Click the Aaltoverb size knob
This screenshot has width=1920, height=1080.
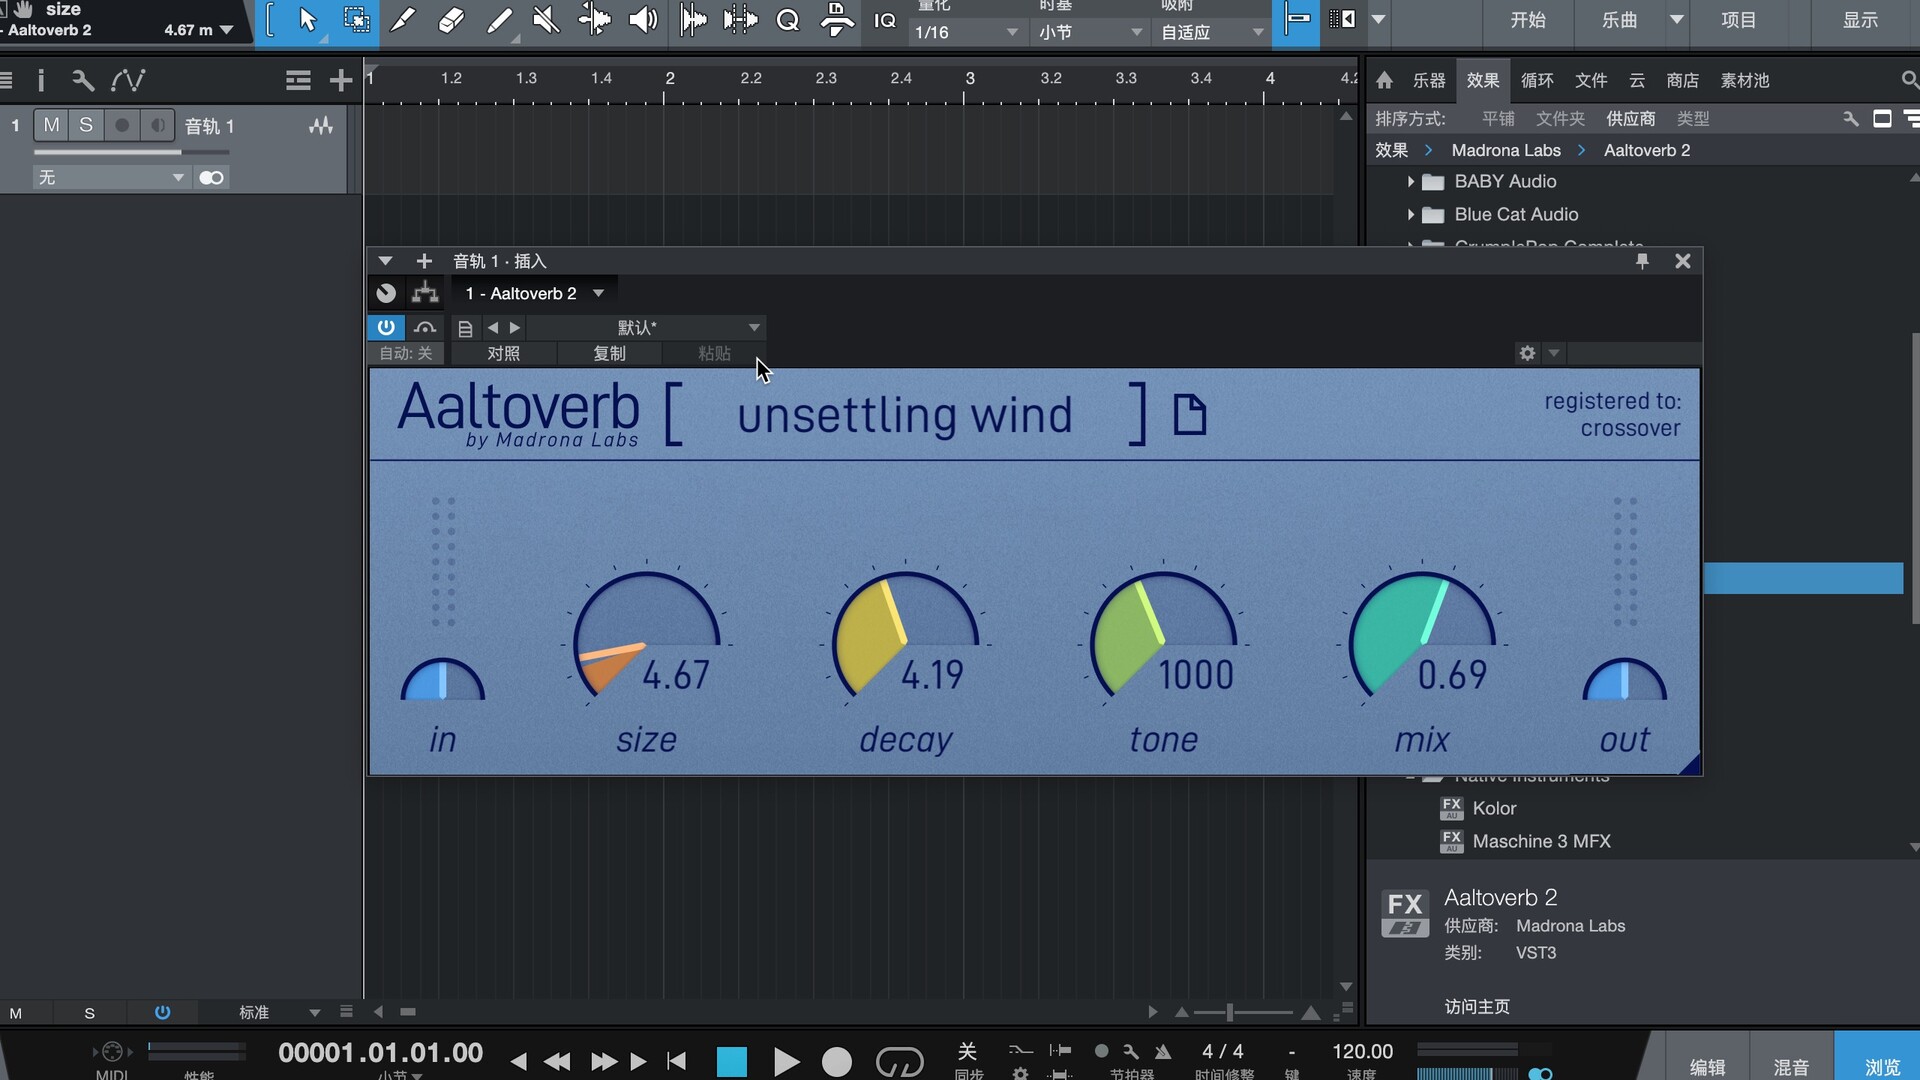[x=646, y=636]
